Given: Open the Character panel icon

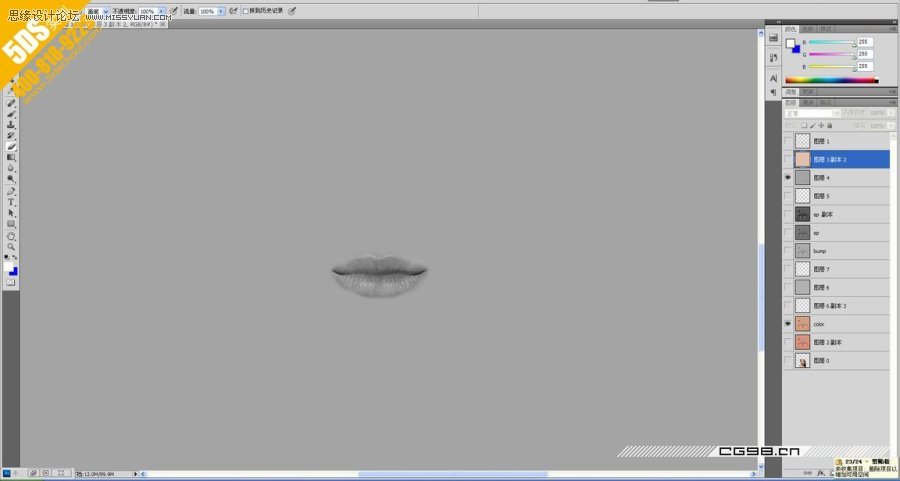Looking at the screenshot, I should [x=773, y=78].
